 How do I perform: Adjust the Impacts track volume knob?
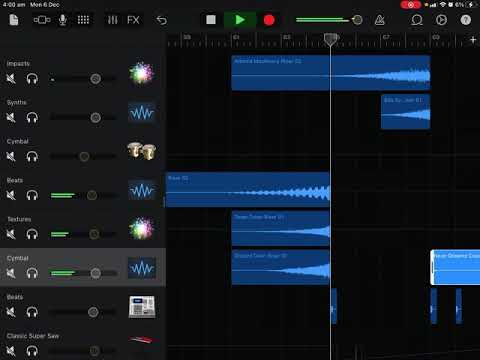tap(96, 79)
